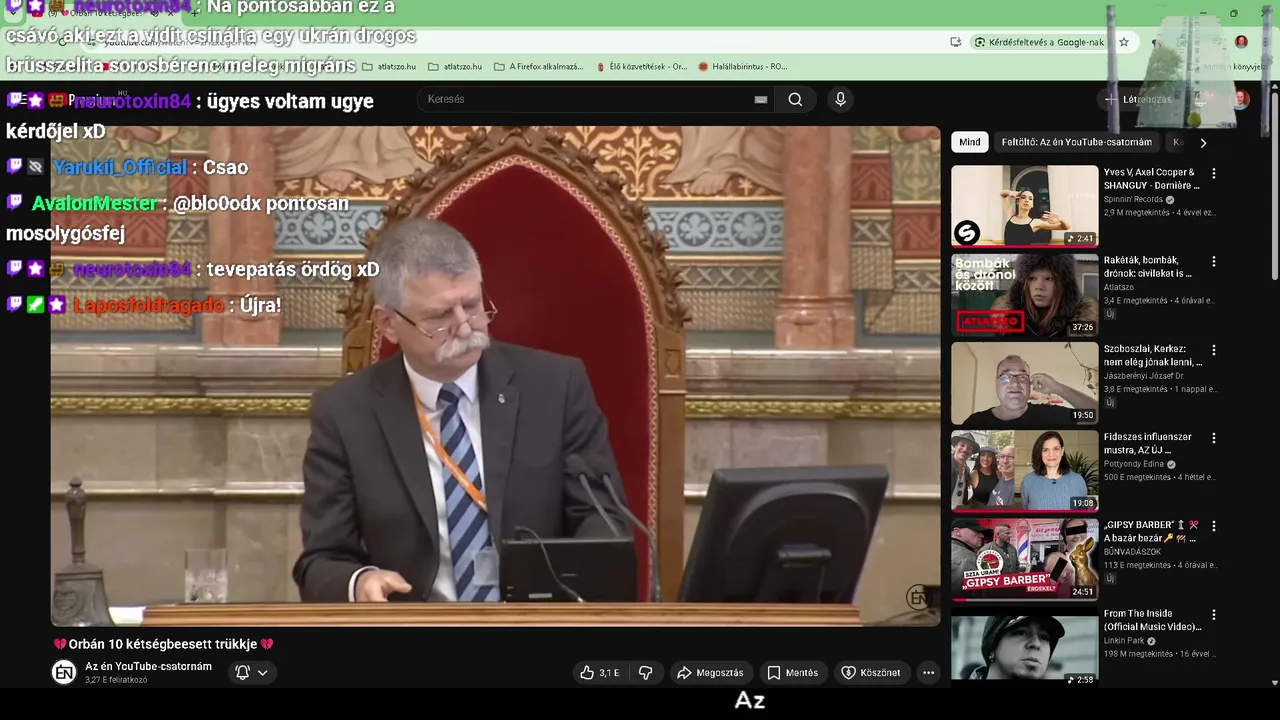
Task: Open options for GIPSY BARBER video
Action: click(1214, 526)
